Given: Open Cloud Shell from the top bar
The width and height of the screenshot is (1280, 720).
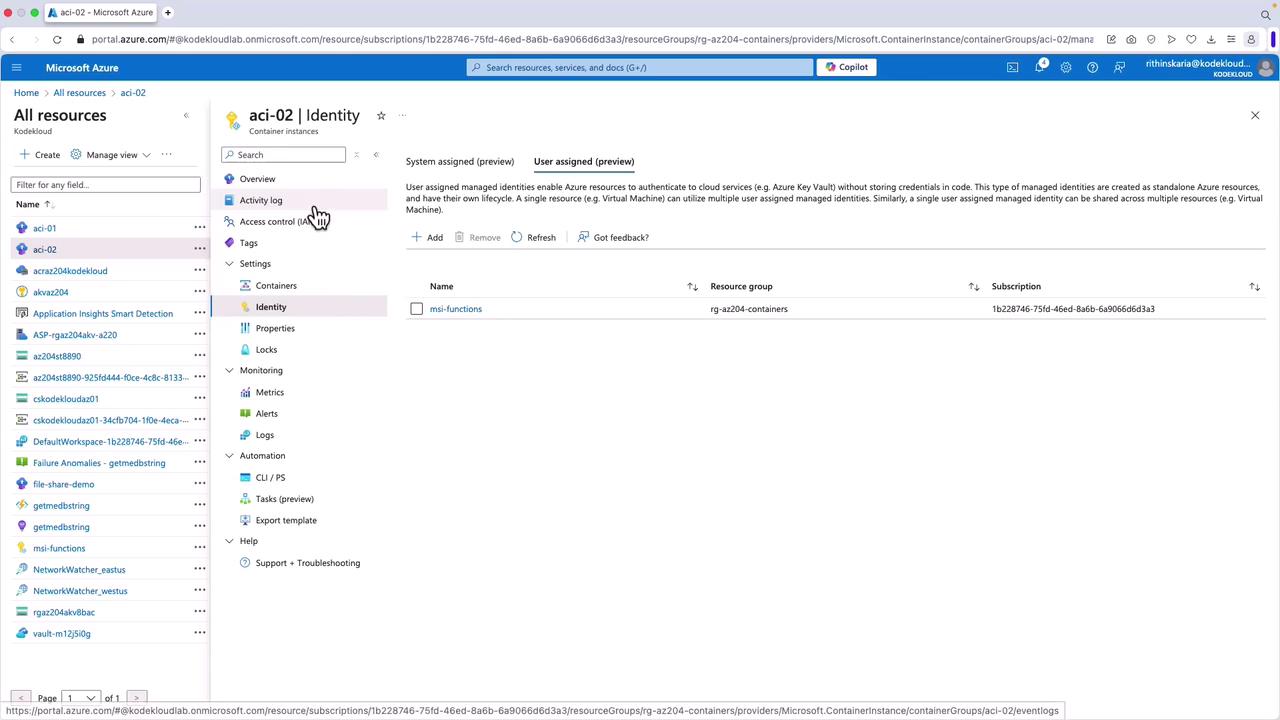Looking at the screenshot, I should tap(1013, 67).
